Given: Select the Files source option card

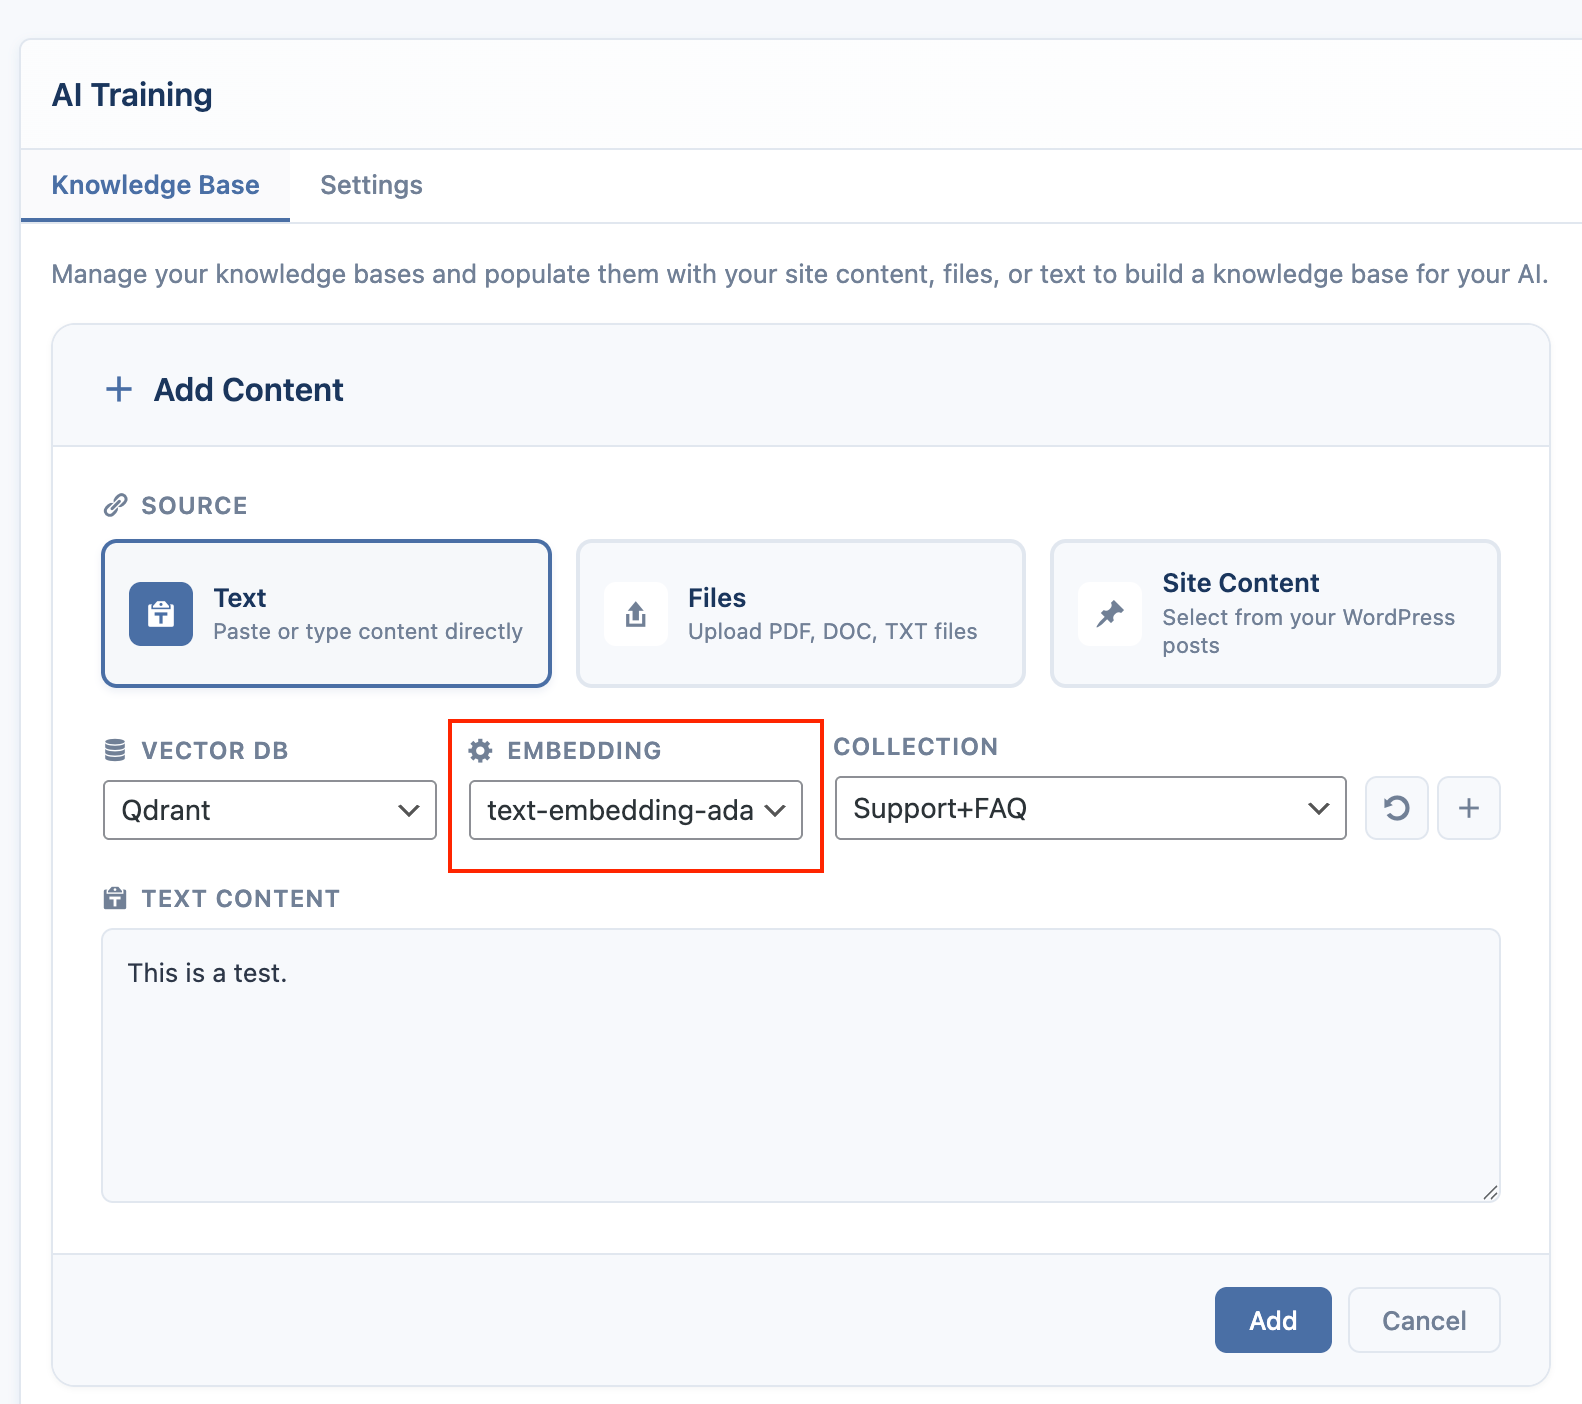Looking at the screenshot, I should (x=801, y=614).
